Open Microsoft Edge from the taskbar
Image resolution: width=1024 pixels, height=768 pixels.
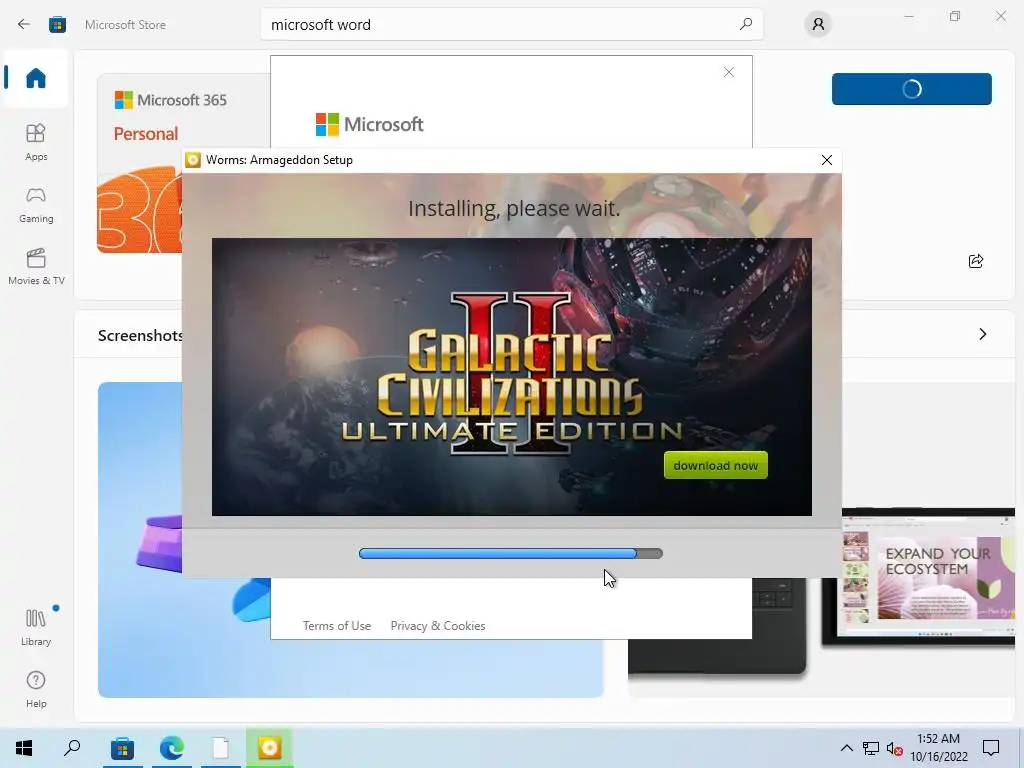(x=172, y=748)
